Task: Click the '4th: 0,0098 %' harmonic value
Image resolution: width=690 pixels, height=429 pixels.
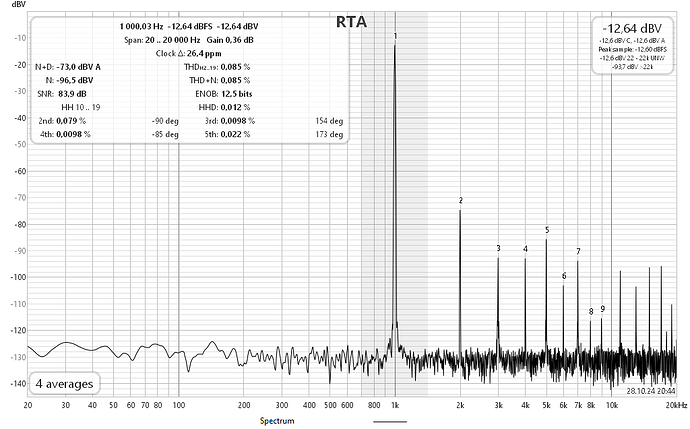Action: point(65,134)
